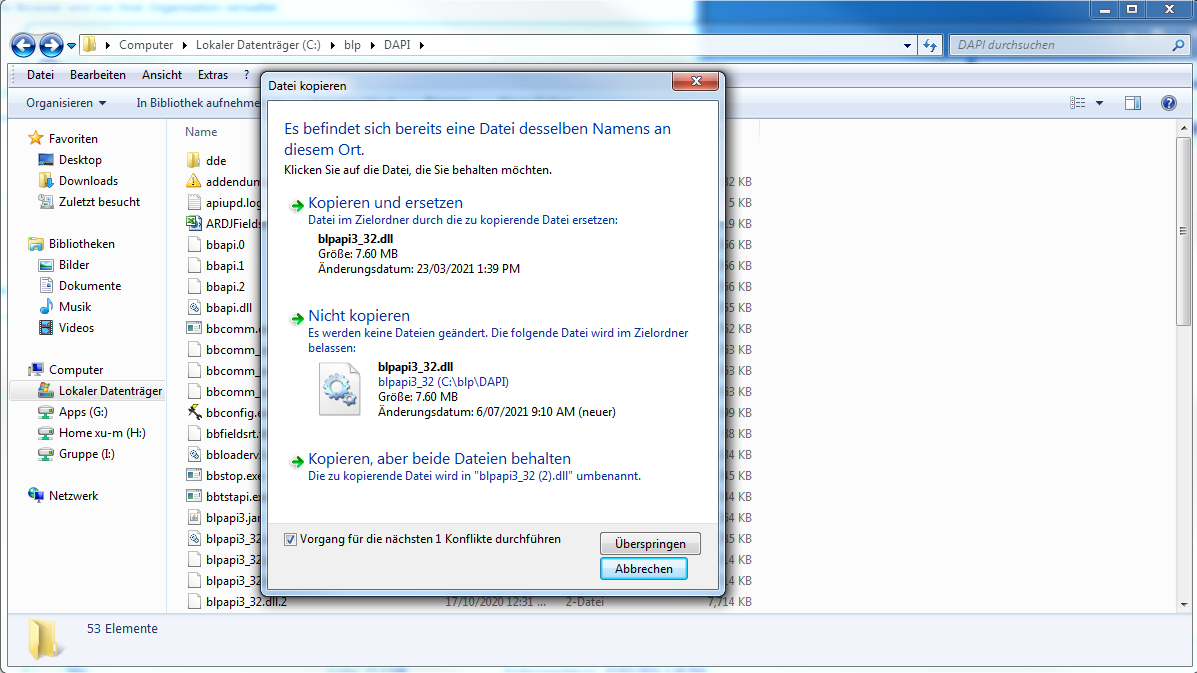The image size is (1197, 673).
Task: Click the Überspringen button
Action: point(650,544)
